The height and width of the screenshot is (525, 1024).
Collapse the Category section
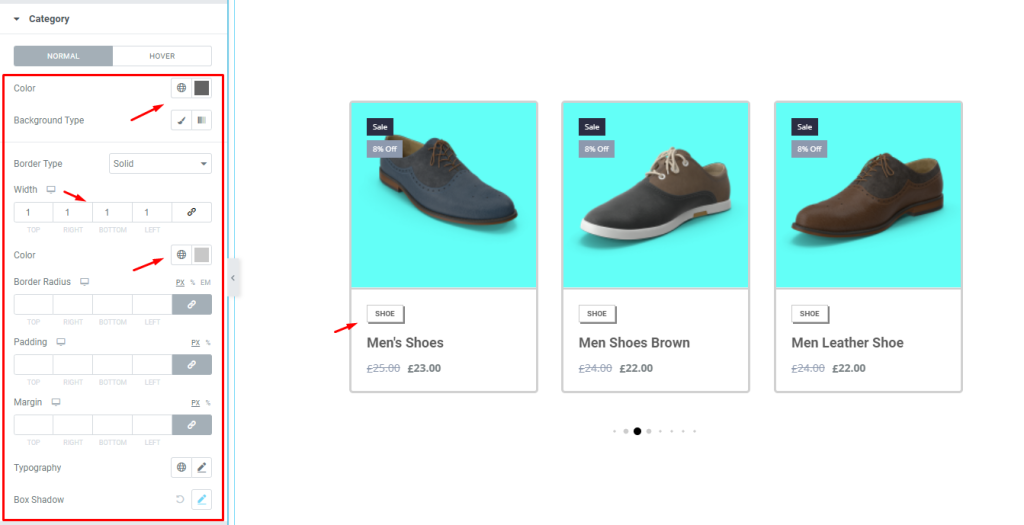coord(17,19)
